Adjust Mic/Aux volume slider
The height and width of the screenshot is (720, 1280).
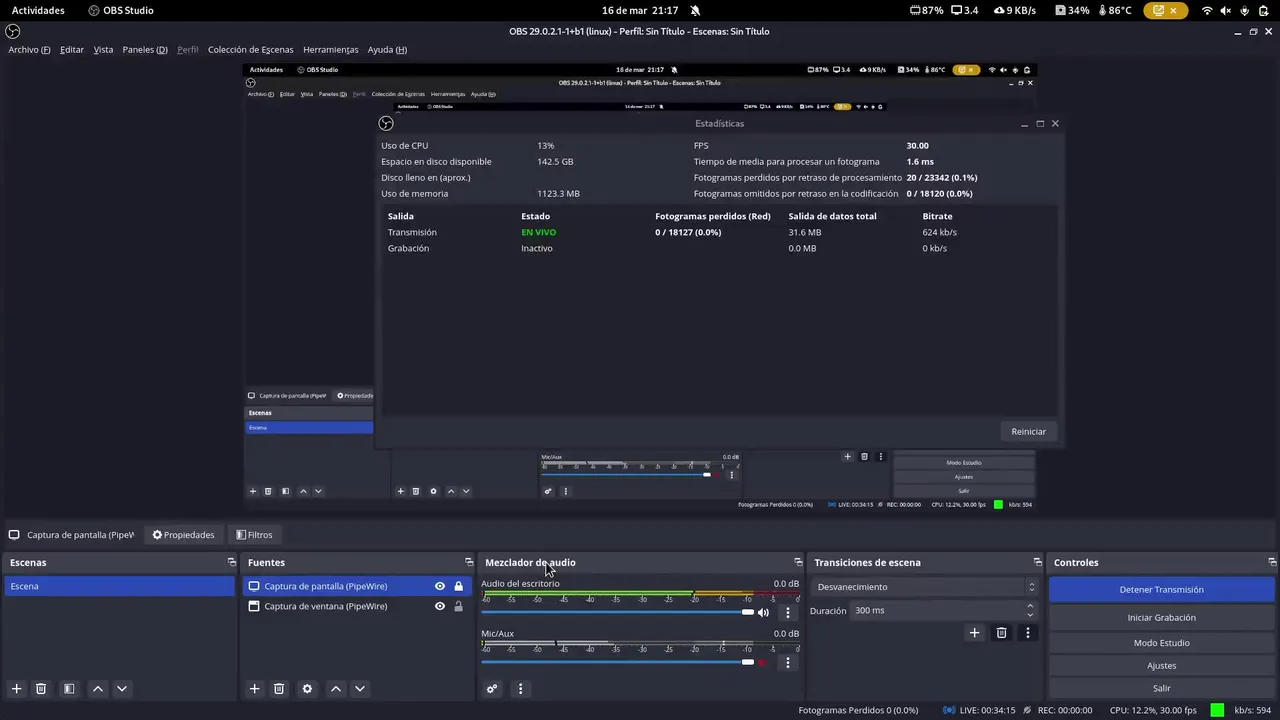click(618, 662)
